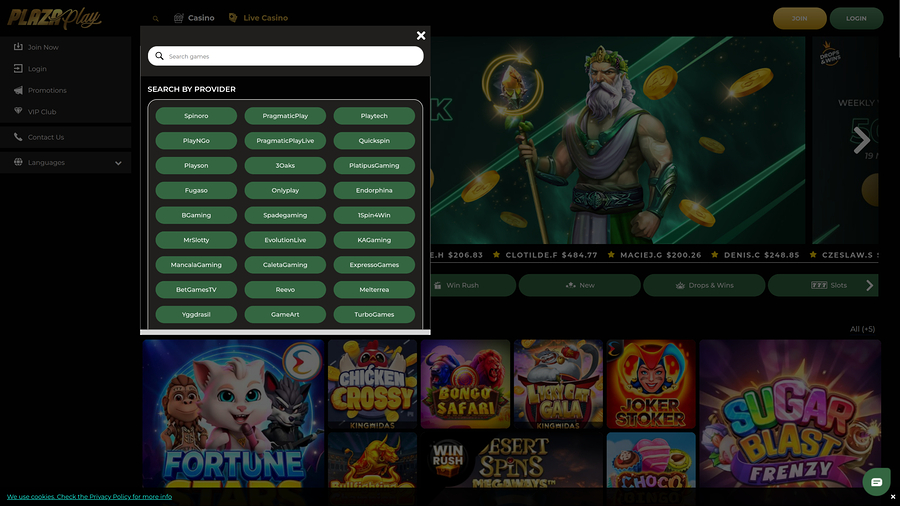The image size is (900, 506).
Task: Click the green LOGIN button
Action: click(x=856, y=18)
